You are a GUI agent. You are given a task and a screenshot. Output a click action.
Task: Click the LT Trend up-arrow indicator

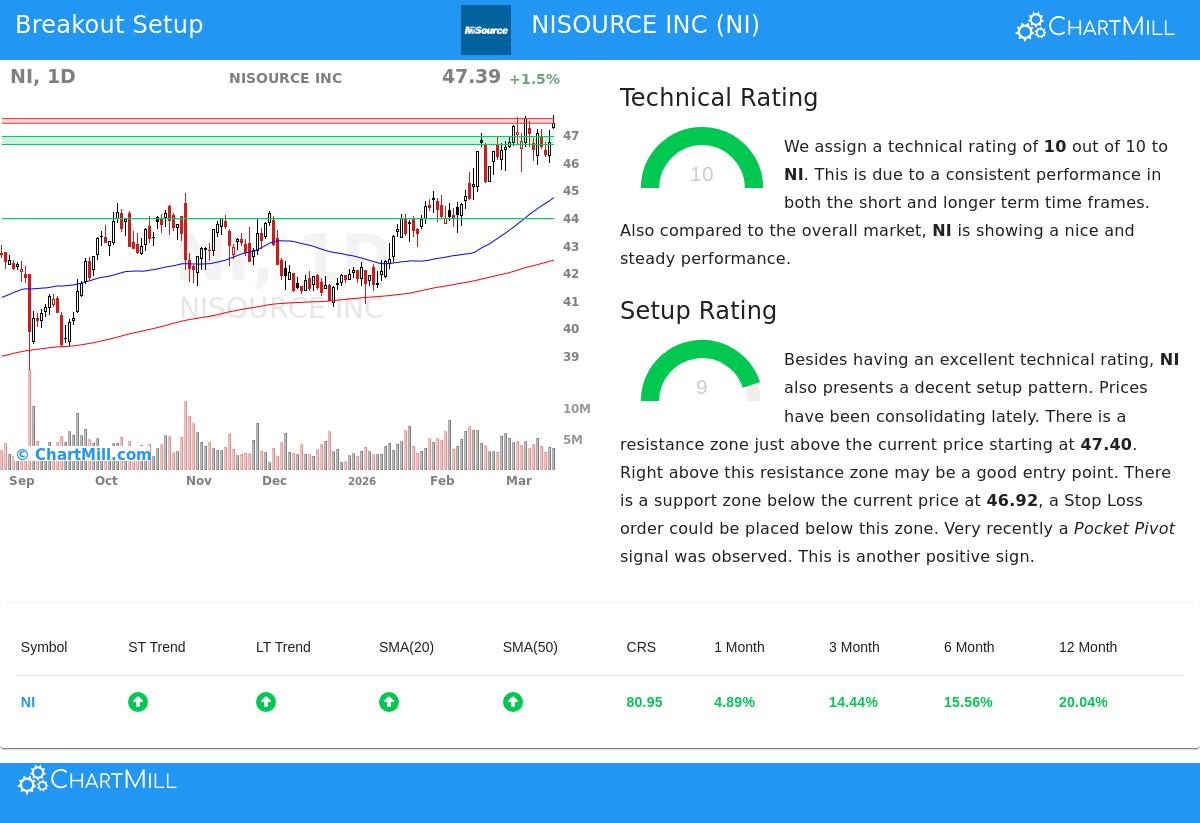(x=266, y=701)
